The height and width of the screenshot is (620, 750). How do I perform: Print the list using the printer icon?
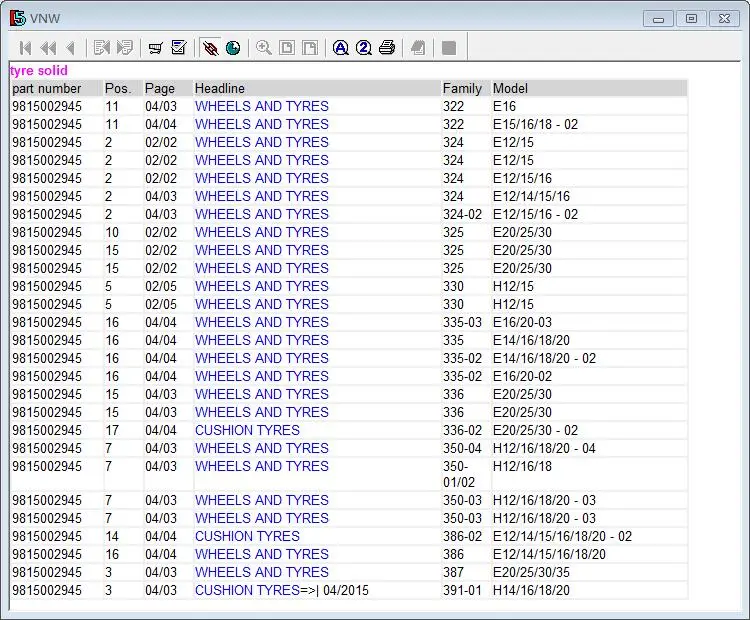click(387, 48)
